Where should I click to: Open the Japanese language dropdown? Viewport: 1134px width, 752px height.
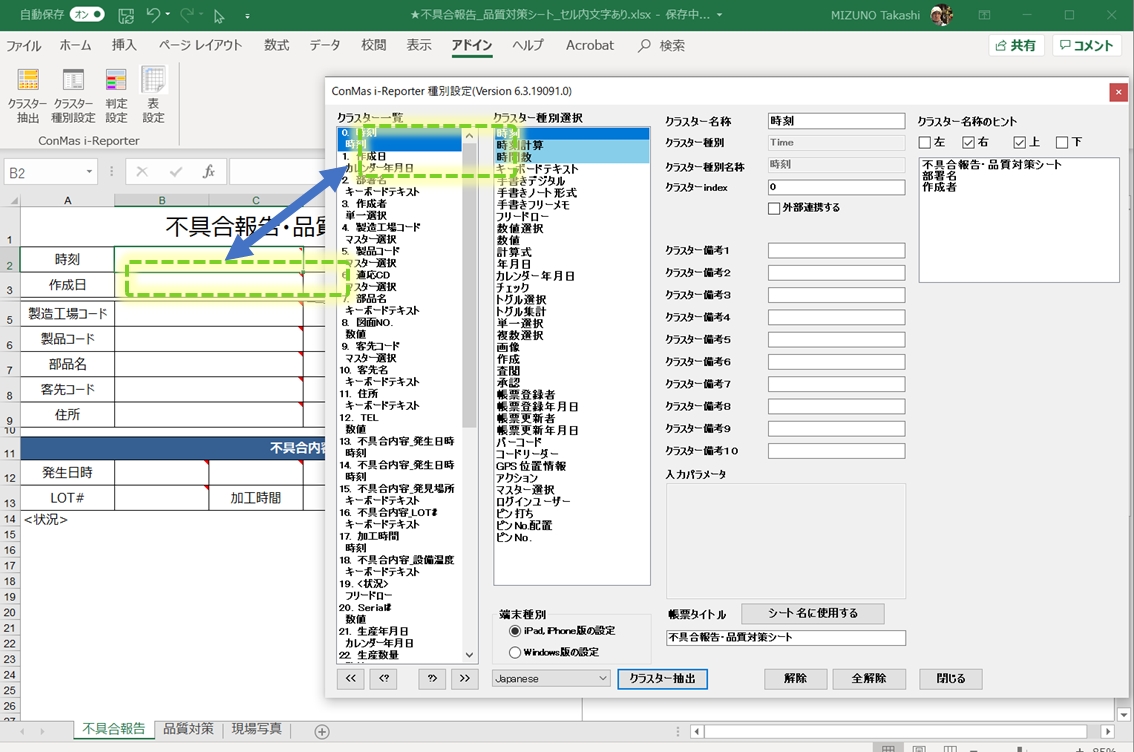pos(551,678)
